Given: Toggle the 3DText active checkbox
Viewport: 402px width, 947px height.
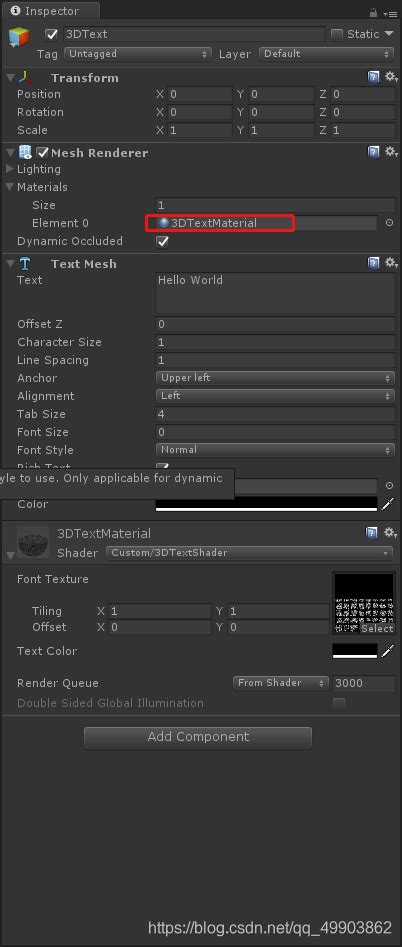Looking at the screenshot, I should (52, 34).
